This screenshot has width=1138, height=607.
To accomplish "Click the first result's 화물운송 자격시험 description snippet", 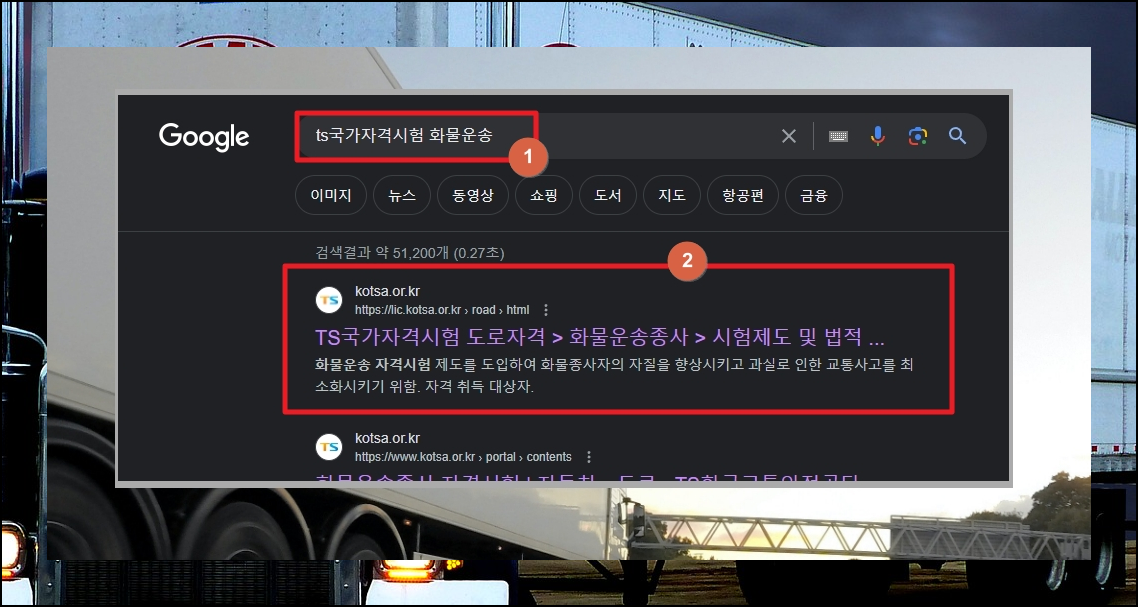I will tap(614, 375).
